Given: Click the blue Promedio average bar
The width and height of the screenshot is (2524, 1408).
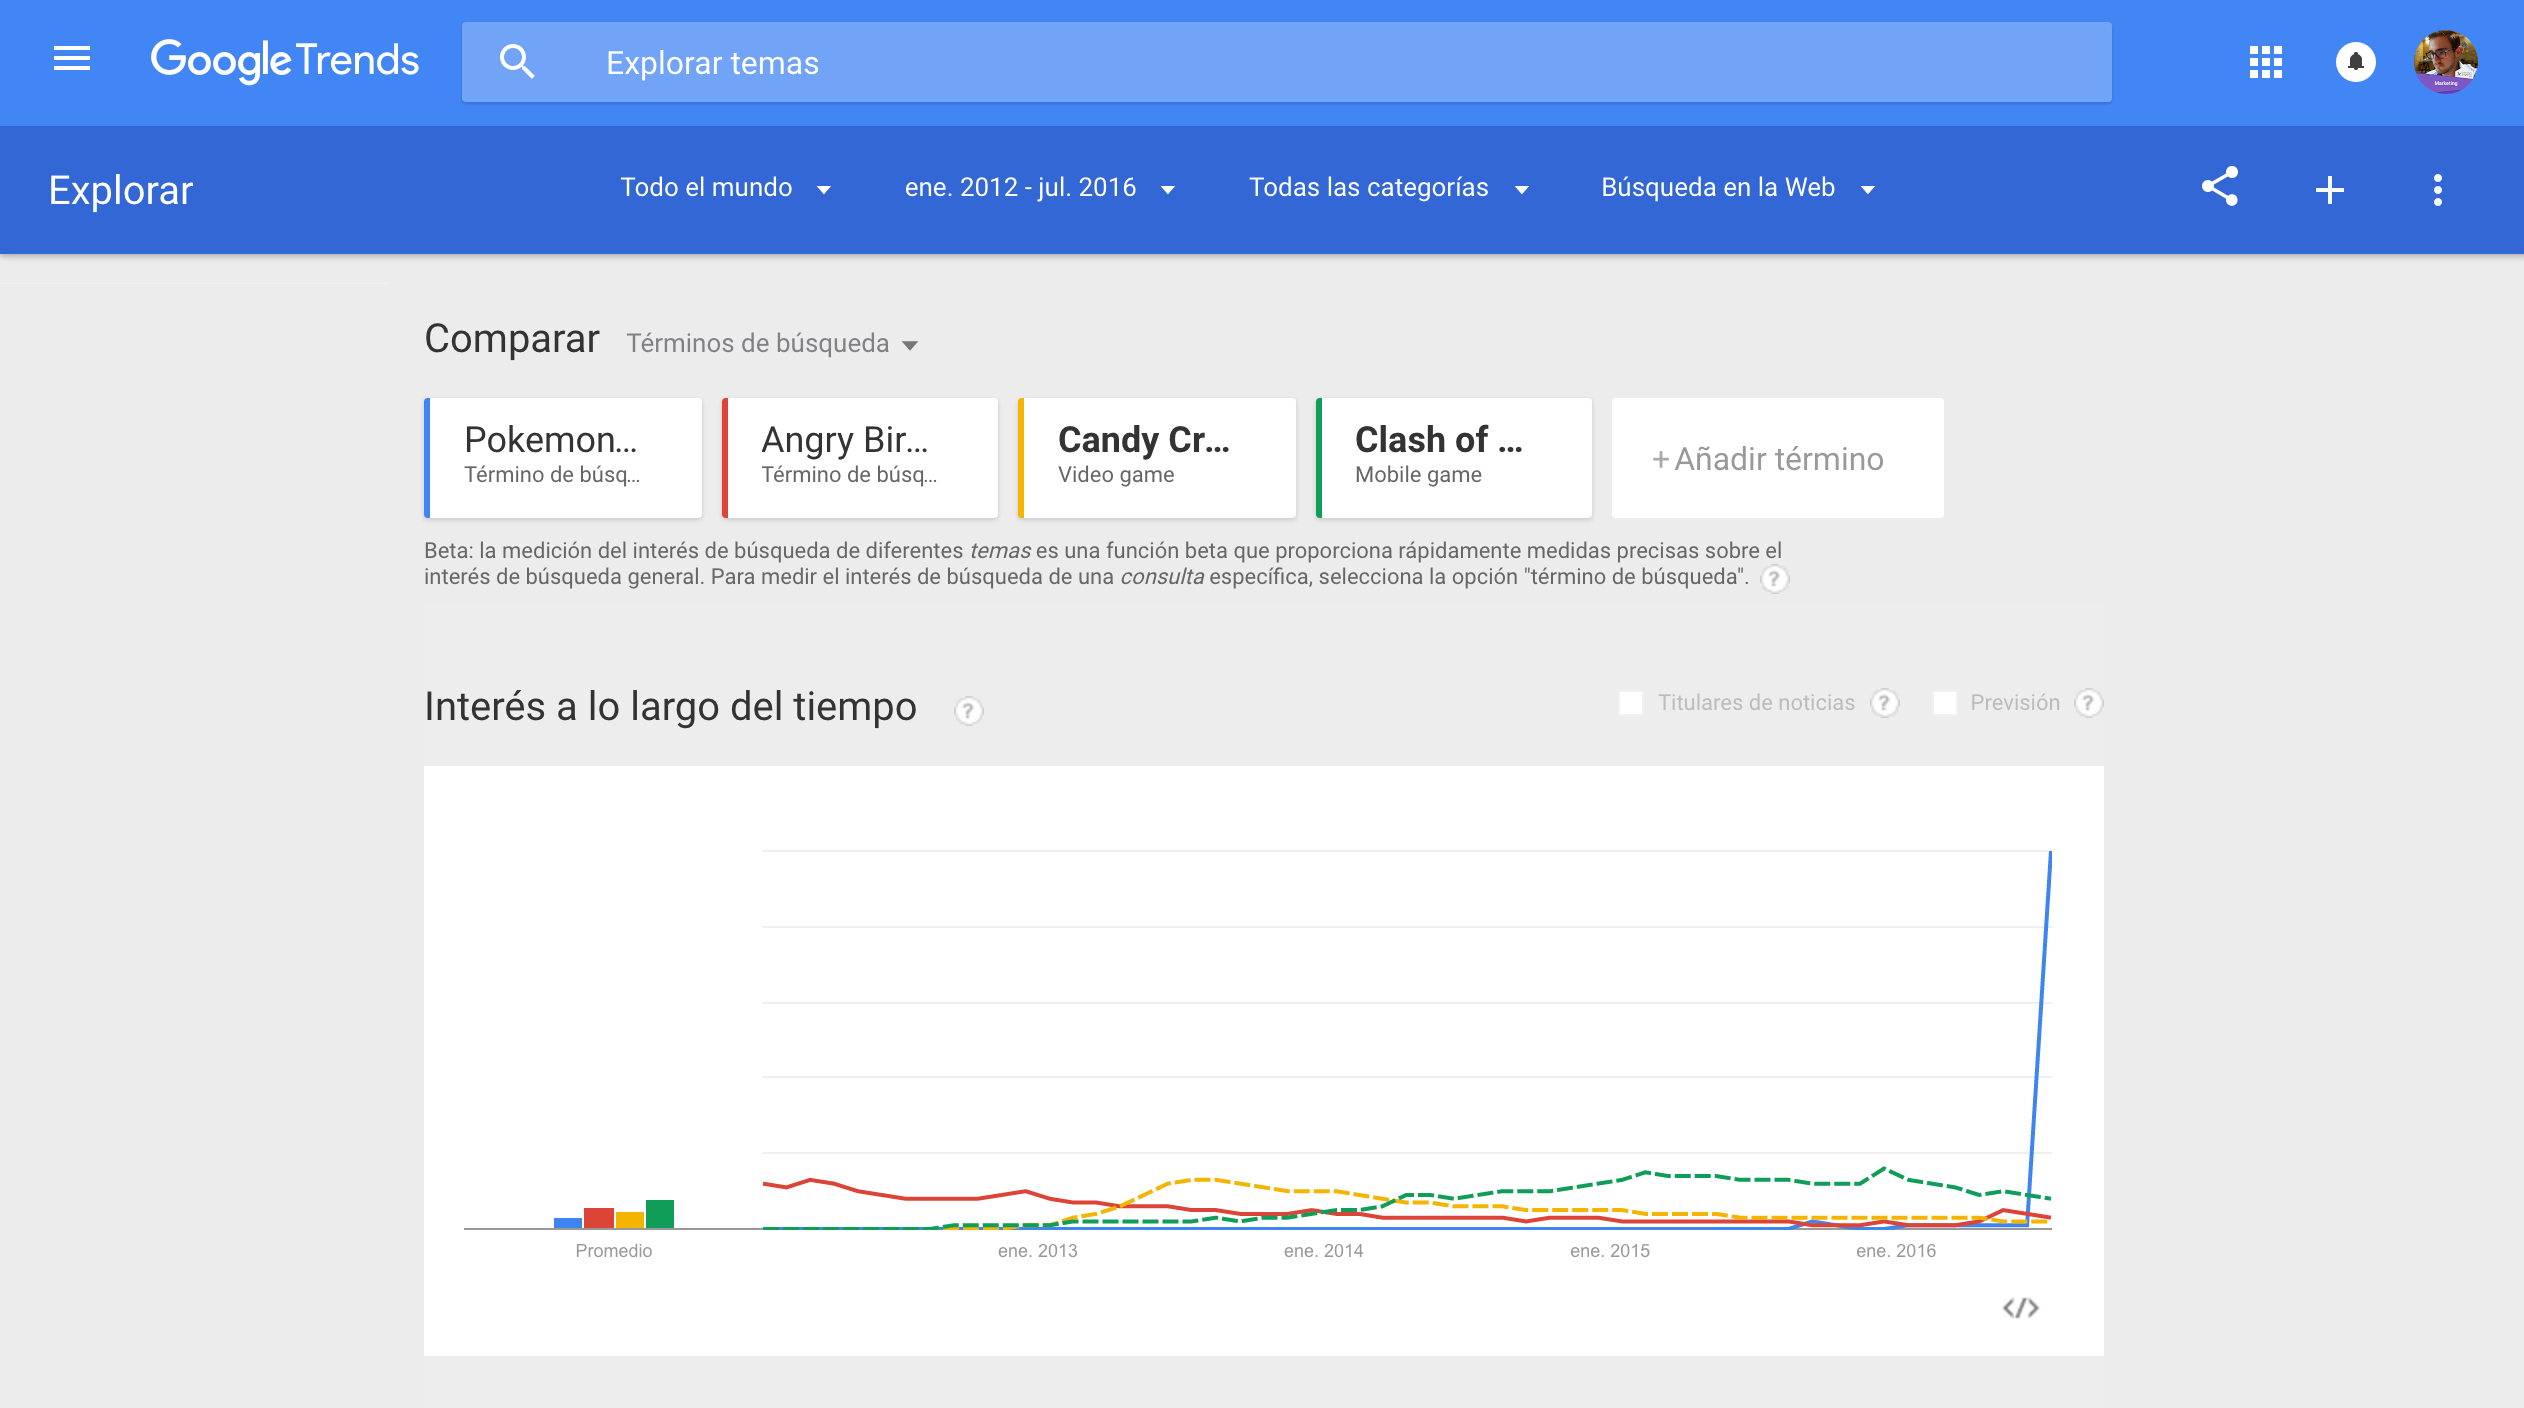Looking at the screenshot, I should coord(568,1223).
